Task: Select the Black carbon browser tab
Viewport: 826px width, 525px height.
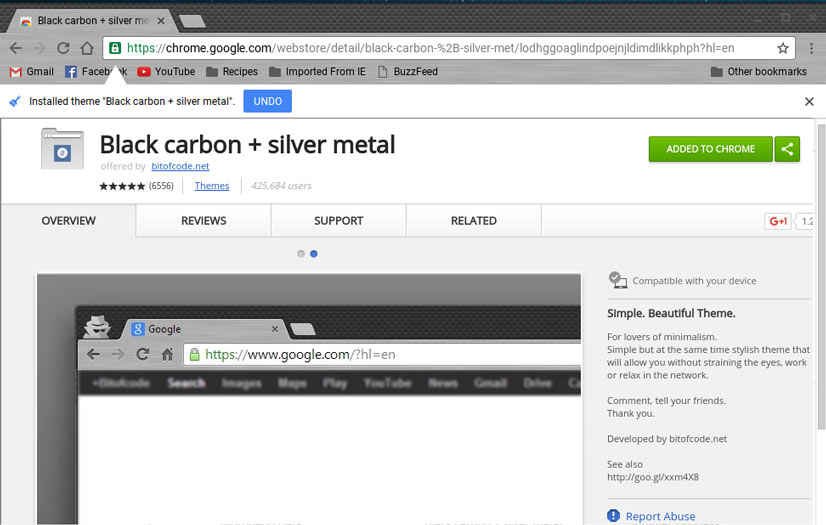Action: pyautogui.click(x=90, y=21)
